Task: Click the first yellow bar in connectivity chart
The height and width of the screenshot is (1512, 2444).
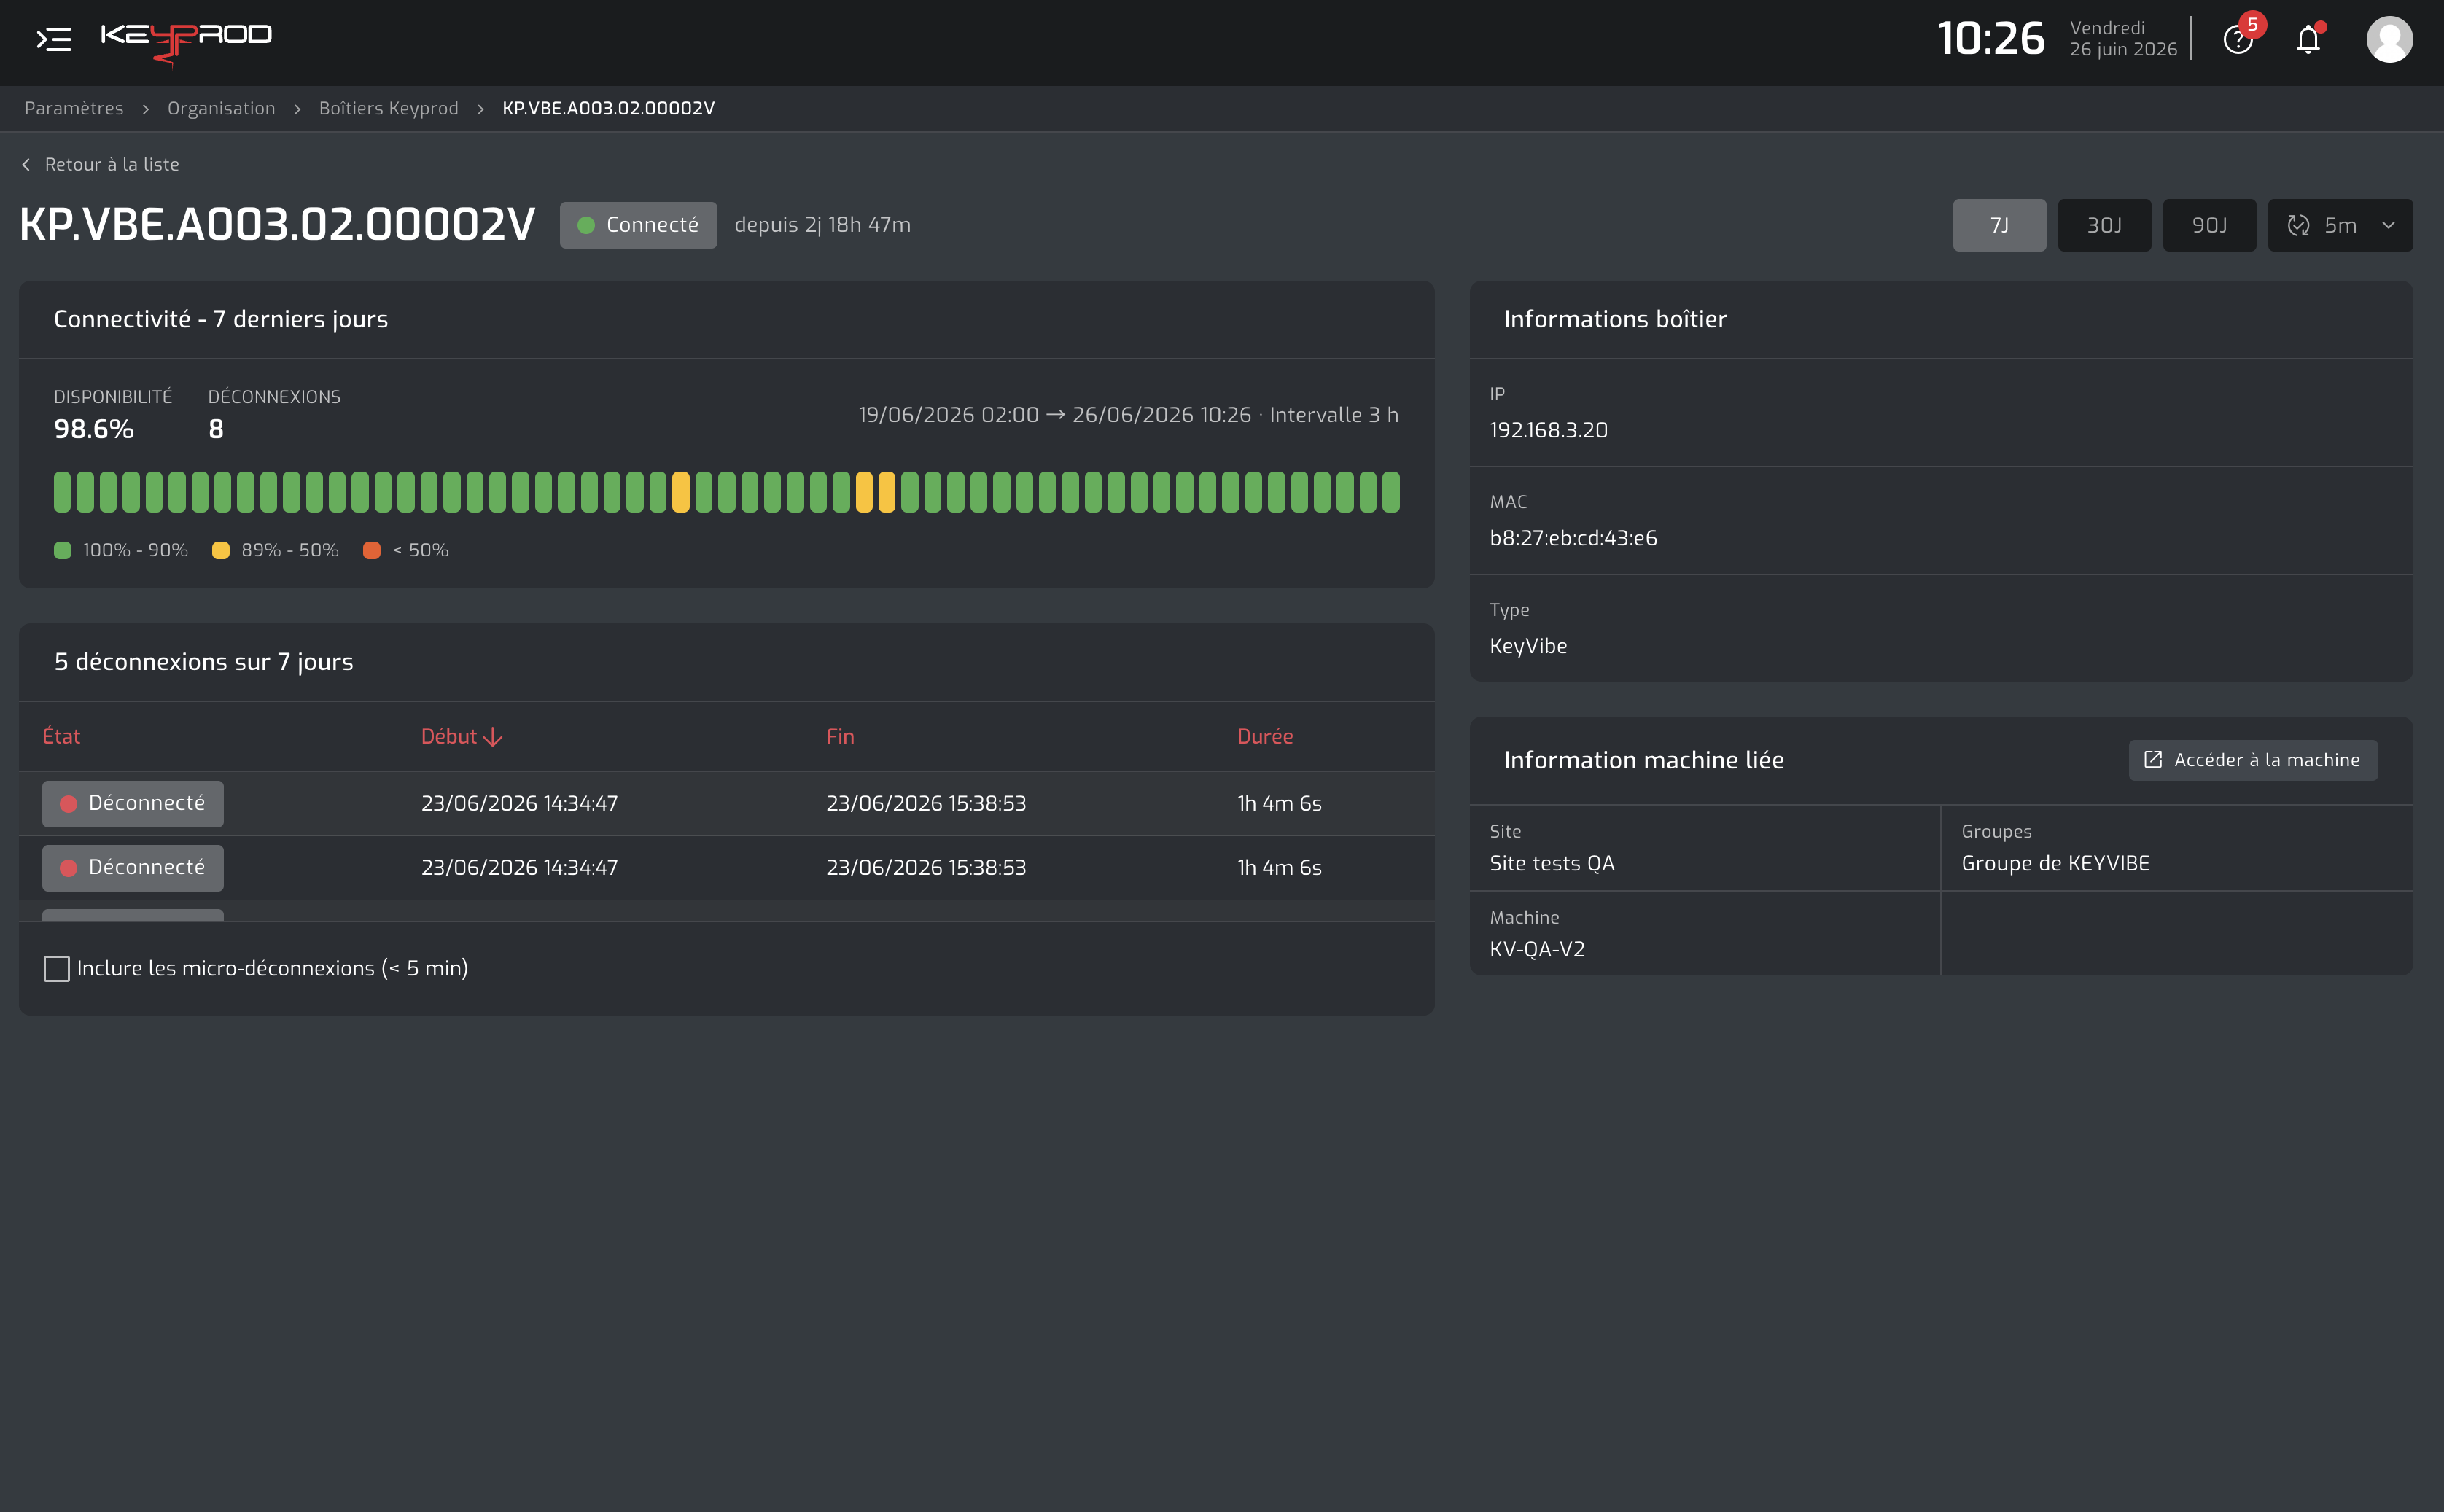Action: click(681, 492)
